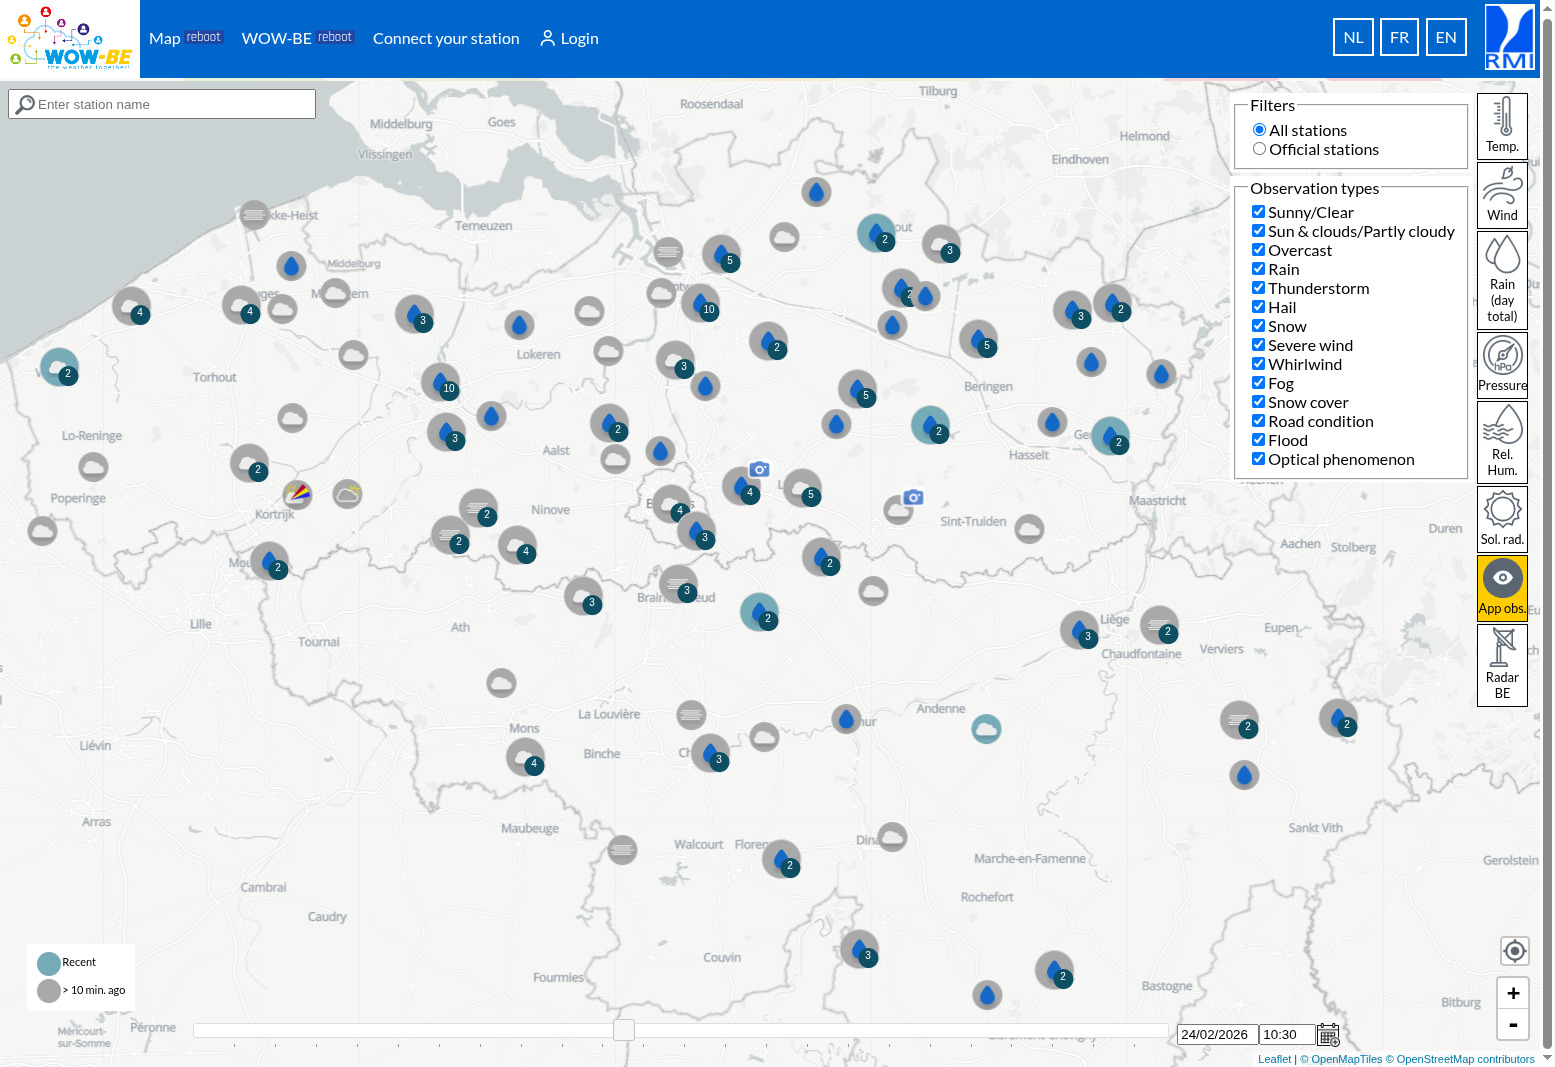Activate the Solar radiation layer

pos(1502,518)
